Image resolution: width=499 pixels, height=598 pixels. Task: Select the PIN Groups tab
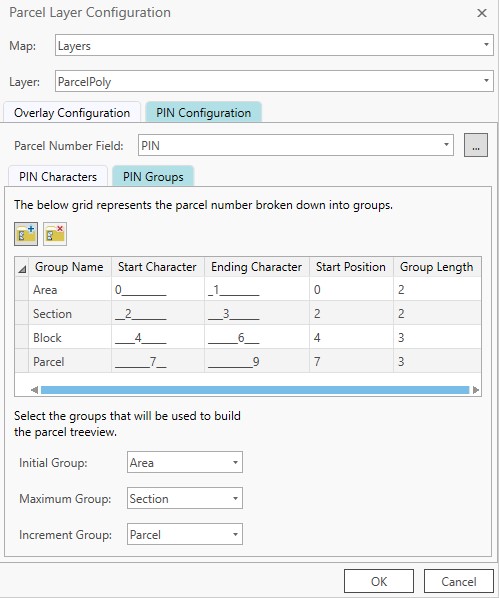click(x=153, y=177)
